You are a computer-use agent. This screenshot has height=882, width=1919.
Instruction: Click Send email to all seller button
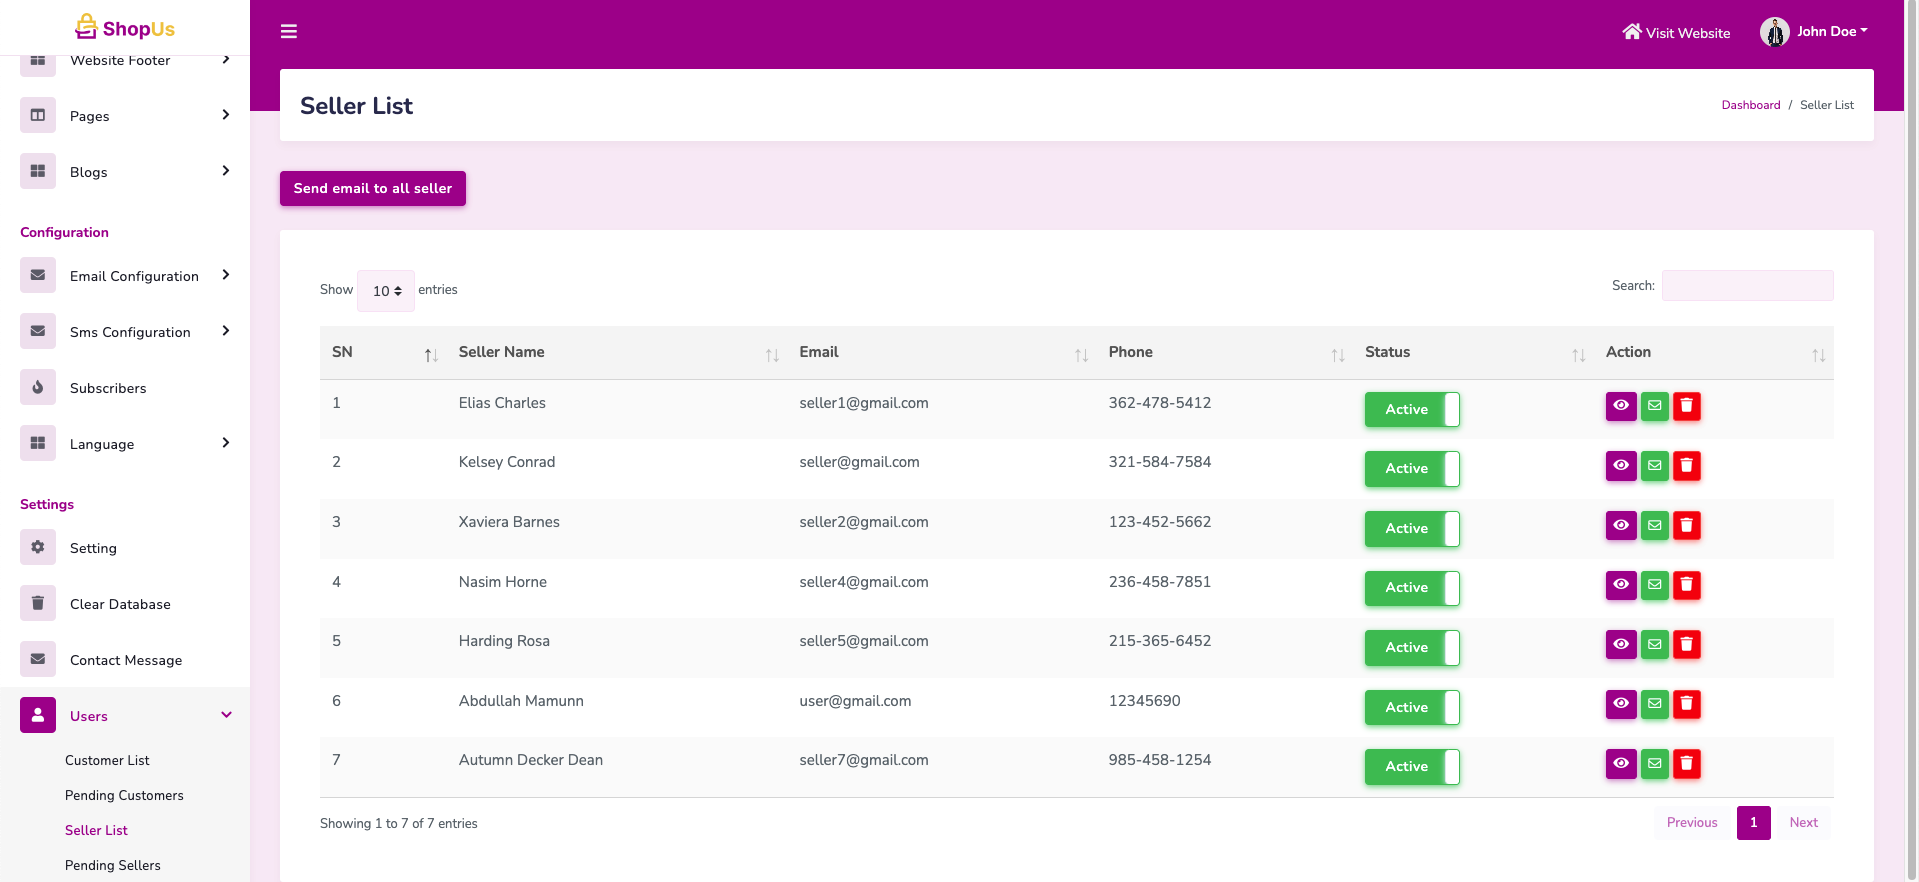click(x=372, y=188)
